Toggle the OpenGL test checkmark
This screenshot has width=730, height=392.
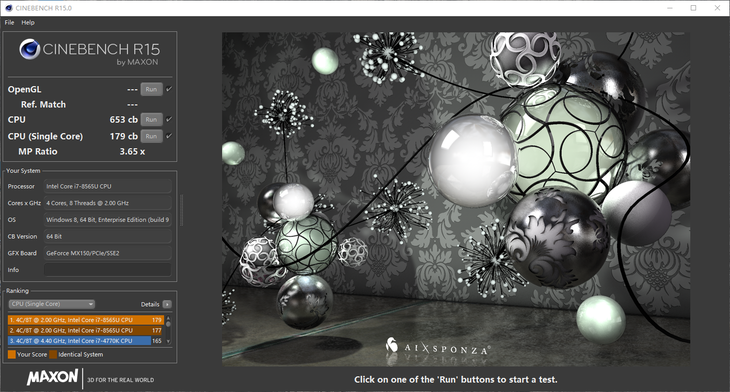click(169, 89)
